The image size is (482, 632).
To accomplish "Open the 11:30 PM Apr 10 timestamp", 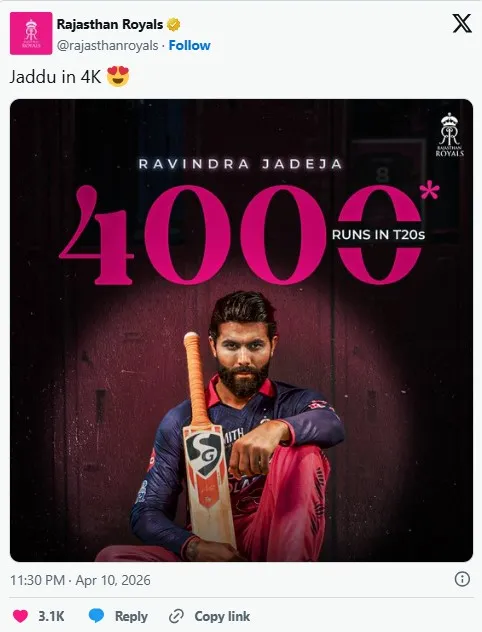I will click(x=80, y=580).
